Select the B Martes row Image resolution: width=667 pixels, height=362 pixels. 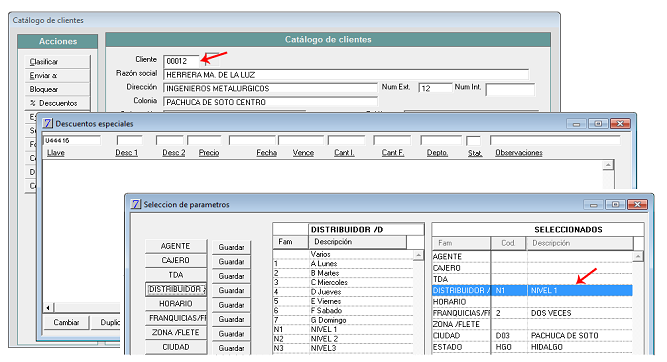pyautogui.click(x=343, y=273)
